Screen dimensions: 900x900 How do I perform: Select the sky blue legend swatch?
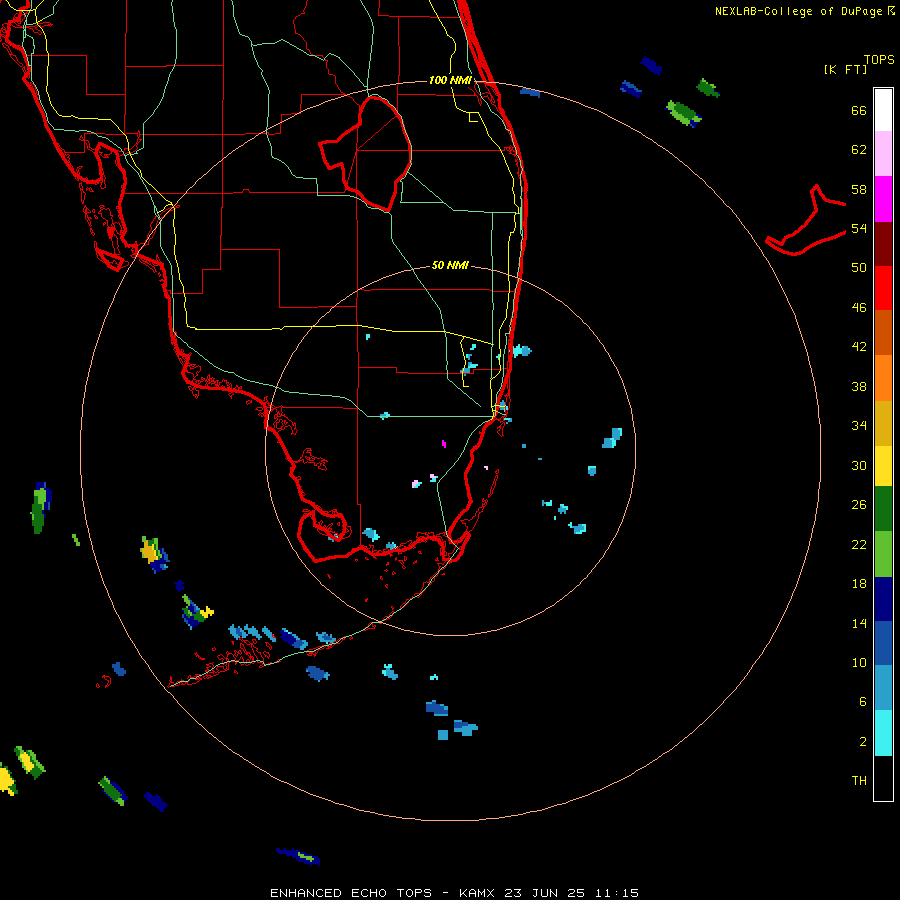[883, 688]
